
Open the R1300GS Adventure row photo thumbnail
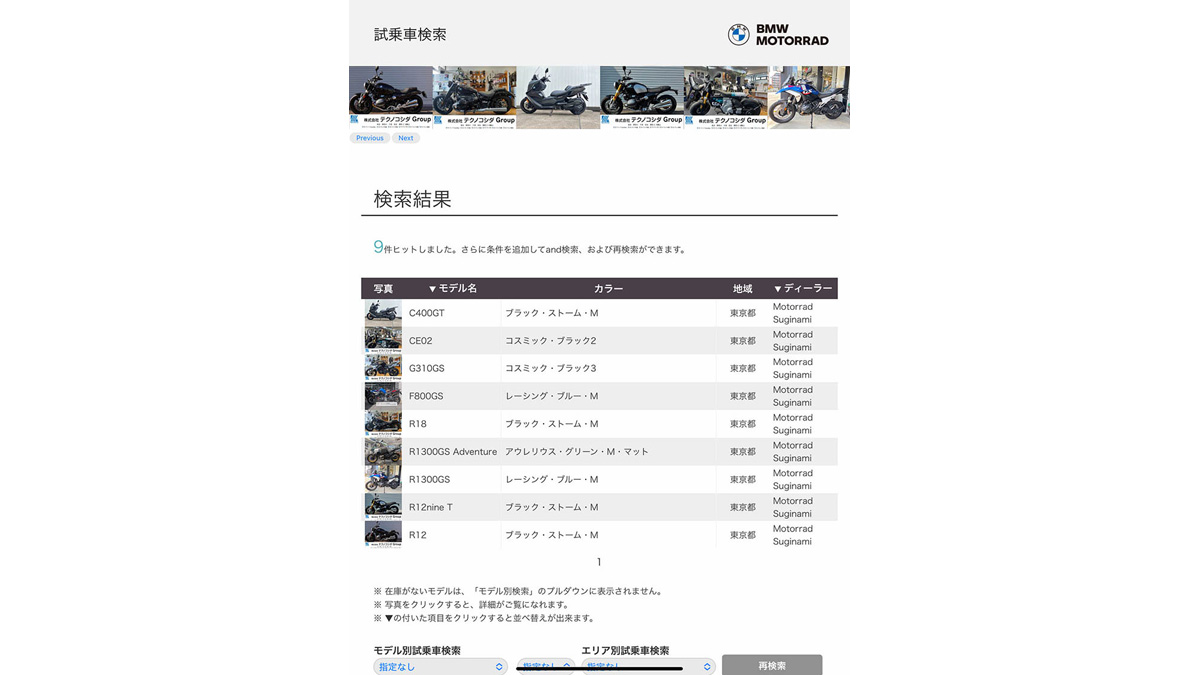[x=383, y=452]
